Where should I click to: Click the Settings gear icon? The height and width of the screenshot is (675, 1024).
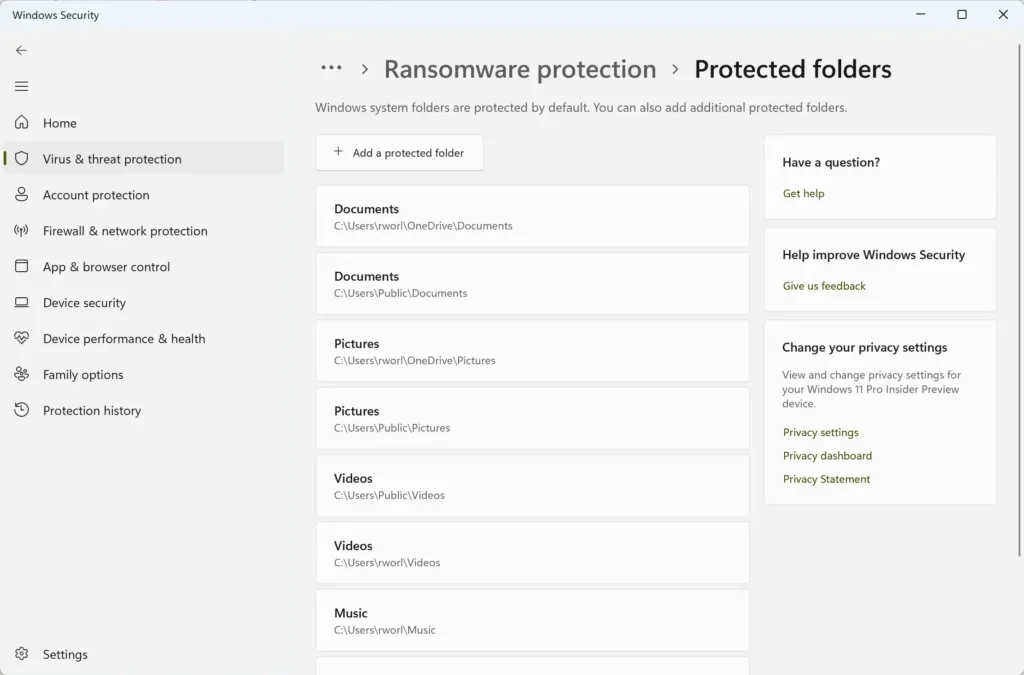[22, 653]
